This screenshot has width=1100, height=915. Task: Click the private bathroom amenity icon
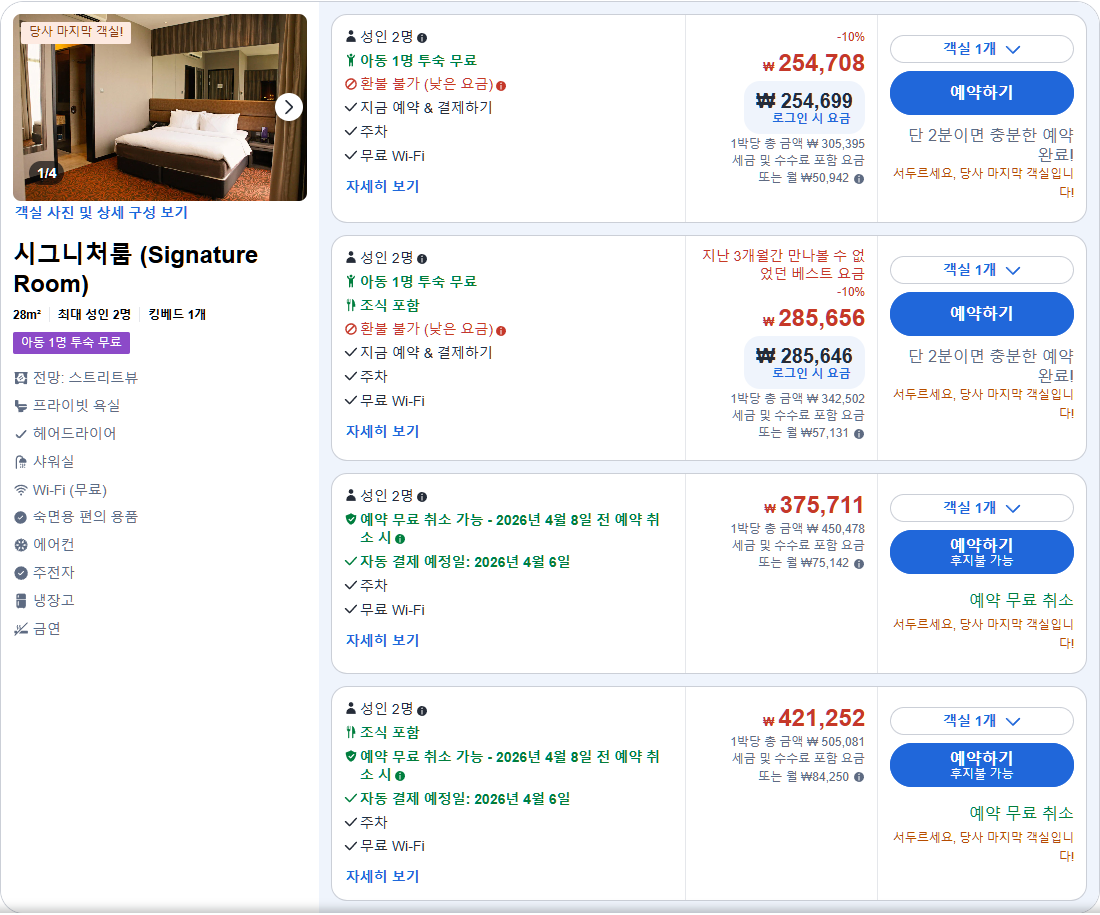click(x=21, y=406)
